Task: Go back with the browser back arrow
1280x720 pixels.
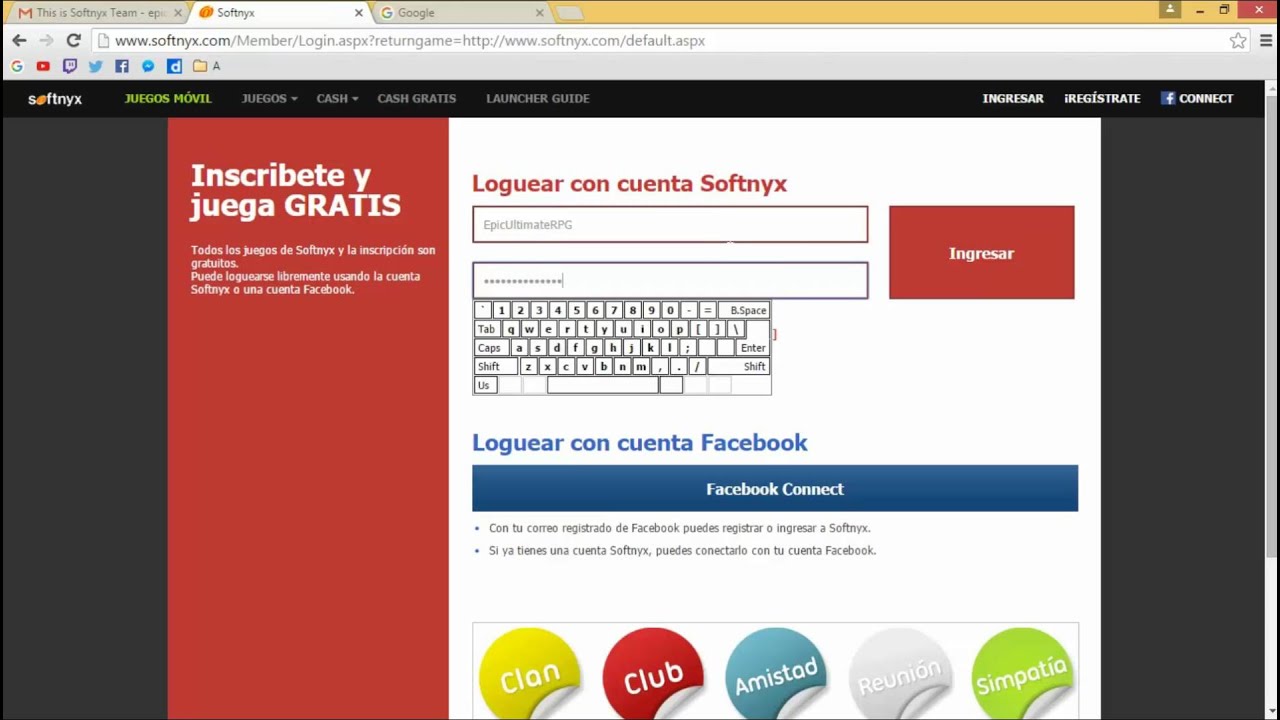Action: 19,41
